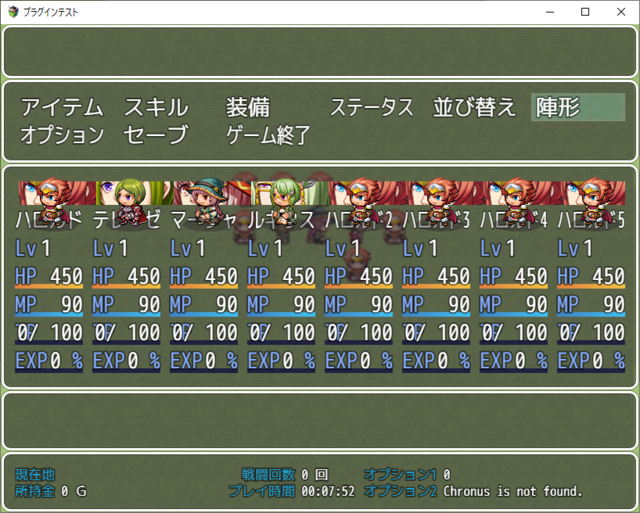
Task: Maximize the プラグインテスト window
Action: 585,12
